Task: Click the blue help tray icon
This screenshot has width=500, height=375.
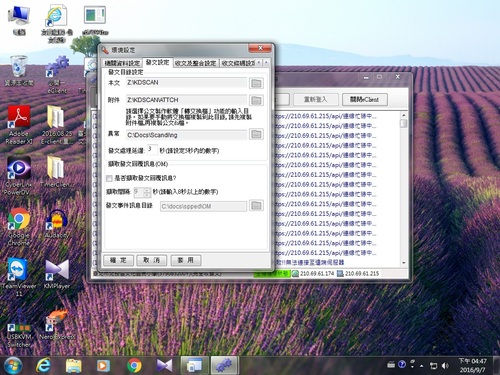Action: [402, 365]
